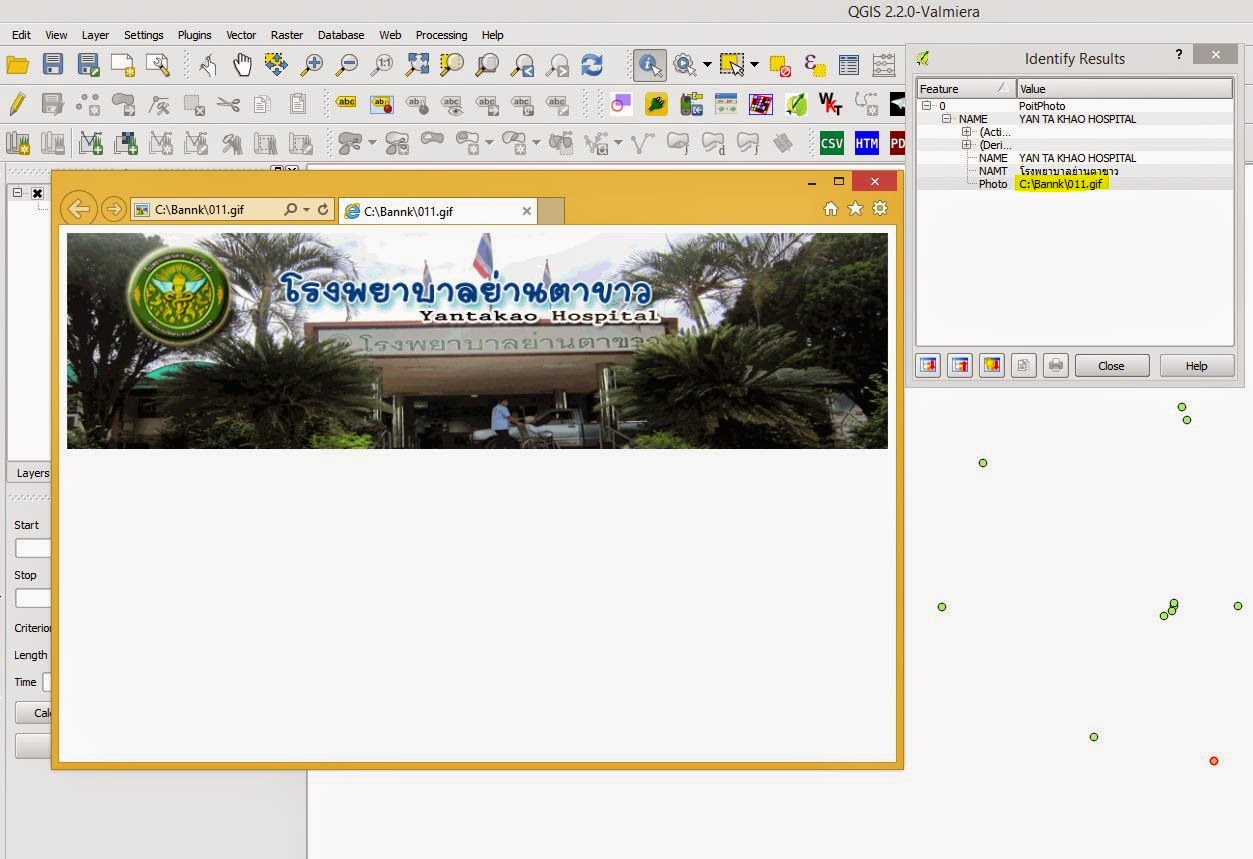Click the Add Vector Layer icon
The image size is (1253, 859).
coord(91,143)
